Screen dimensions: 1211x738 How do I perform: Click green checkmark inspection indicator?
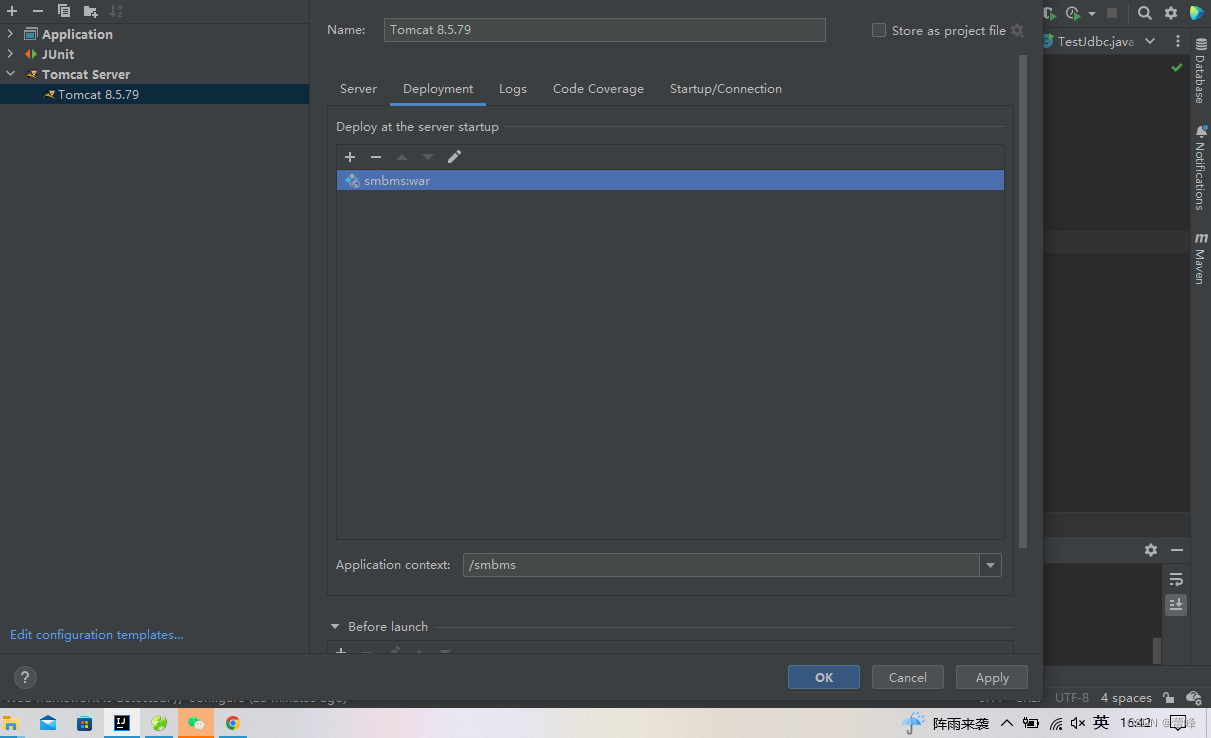[1177, 68]
